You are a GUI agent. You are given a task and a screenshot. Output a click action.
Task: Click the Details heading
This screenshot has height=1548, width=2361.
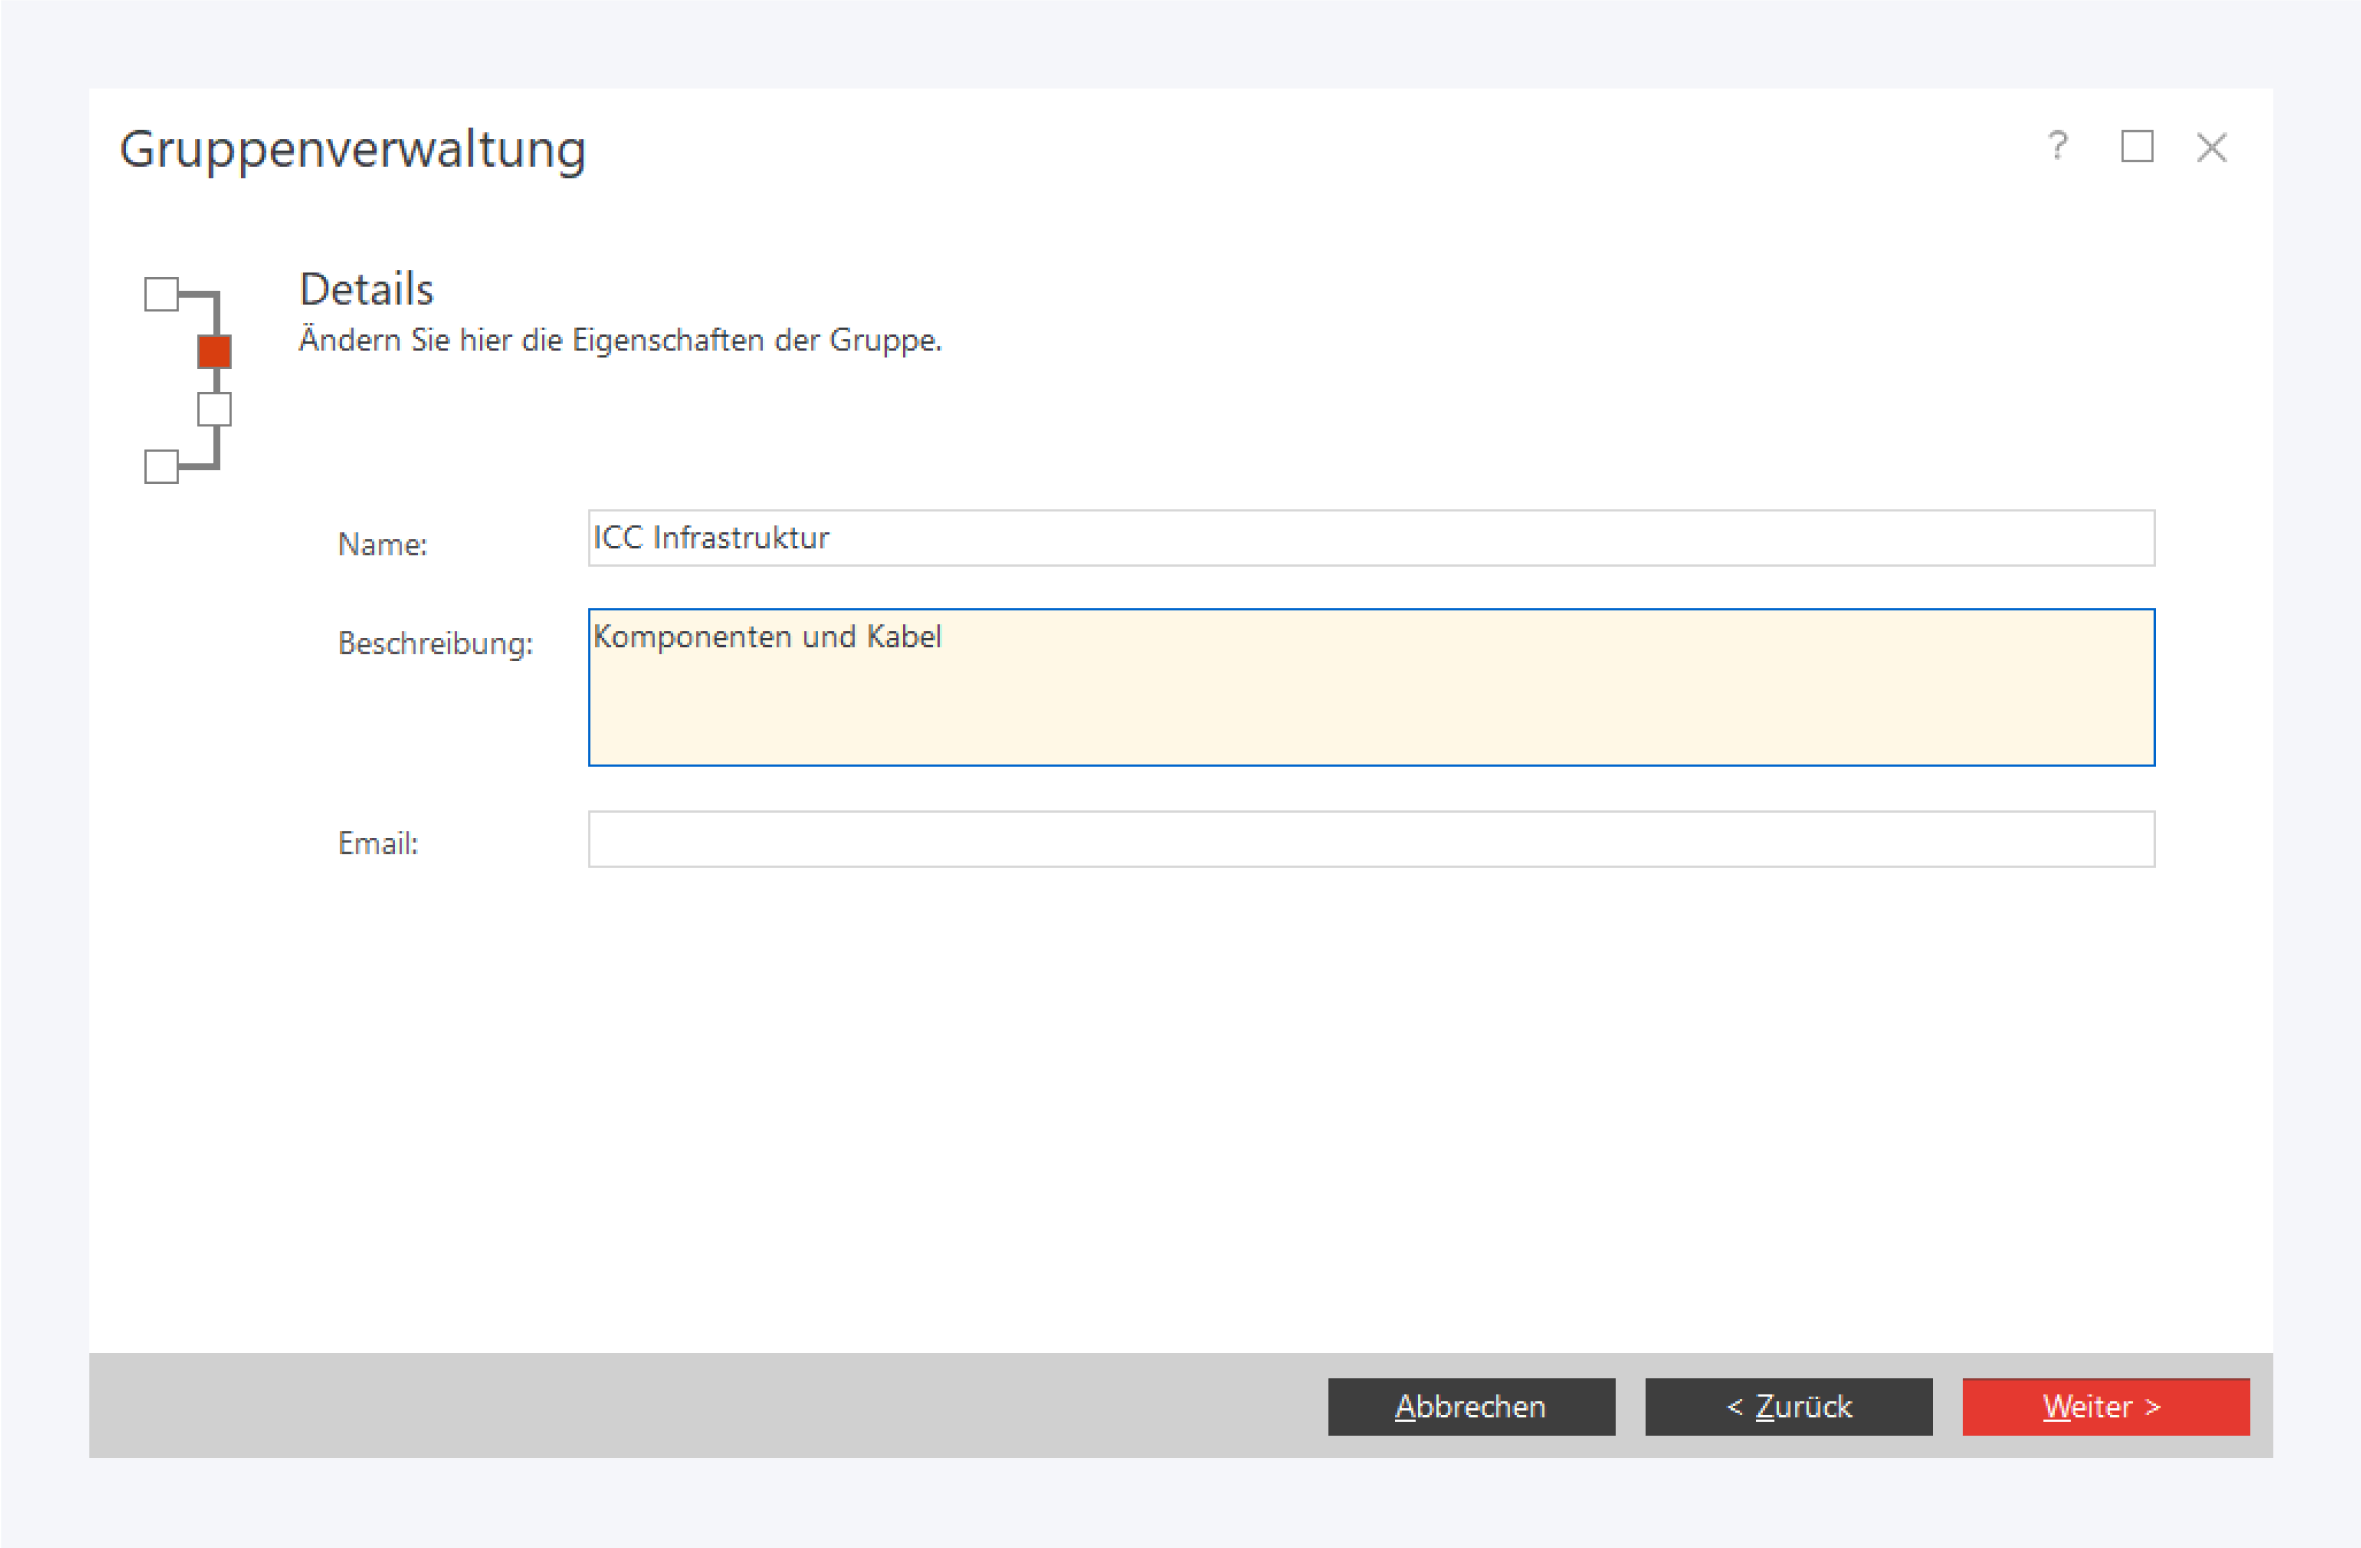(x=366, y=289)
